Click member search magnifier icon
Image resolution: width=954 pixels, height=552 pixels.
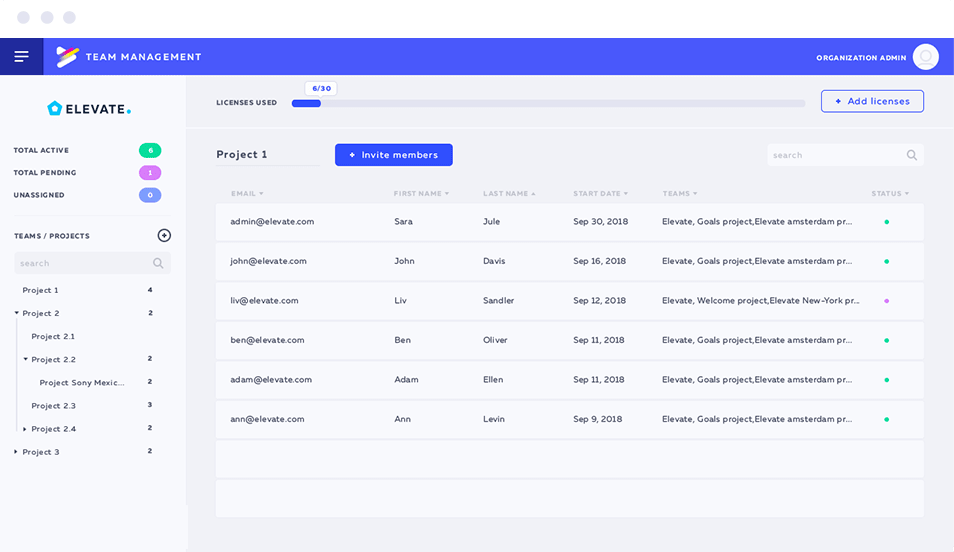tap(911, 155)
